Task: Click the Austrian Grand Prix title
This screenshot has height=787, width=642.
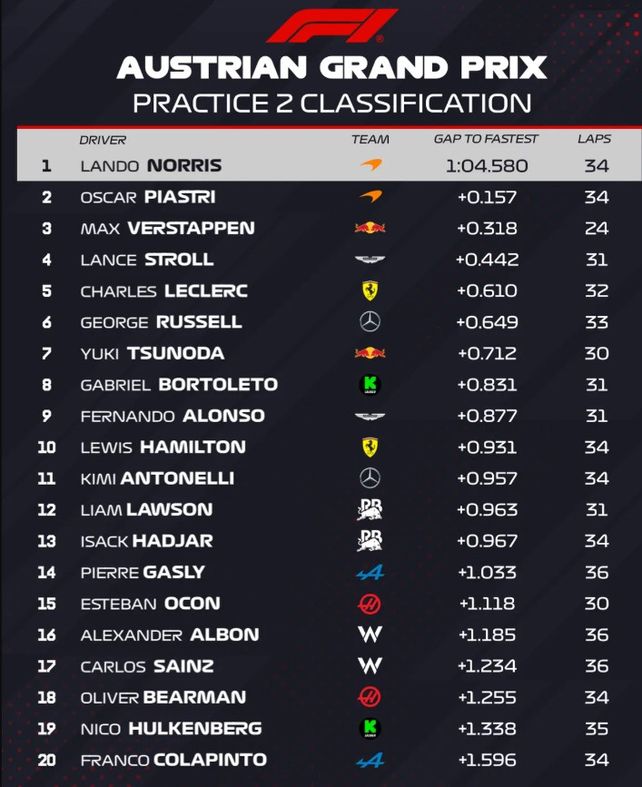Action: pyautogui.click(x=331, y=68)
